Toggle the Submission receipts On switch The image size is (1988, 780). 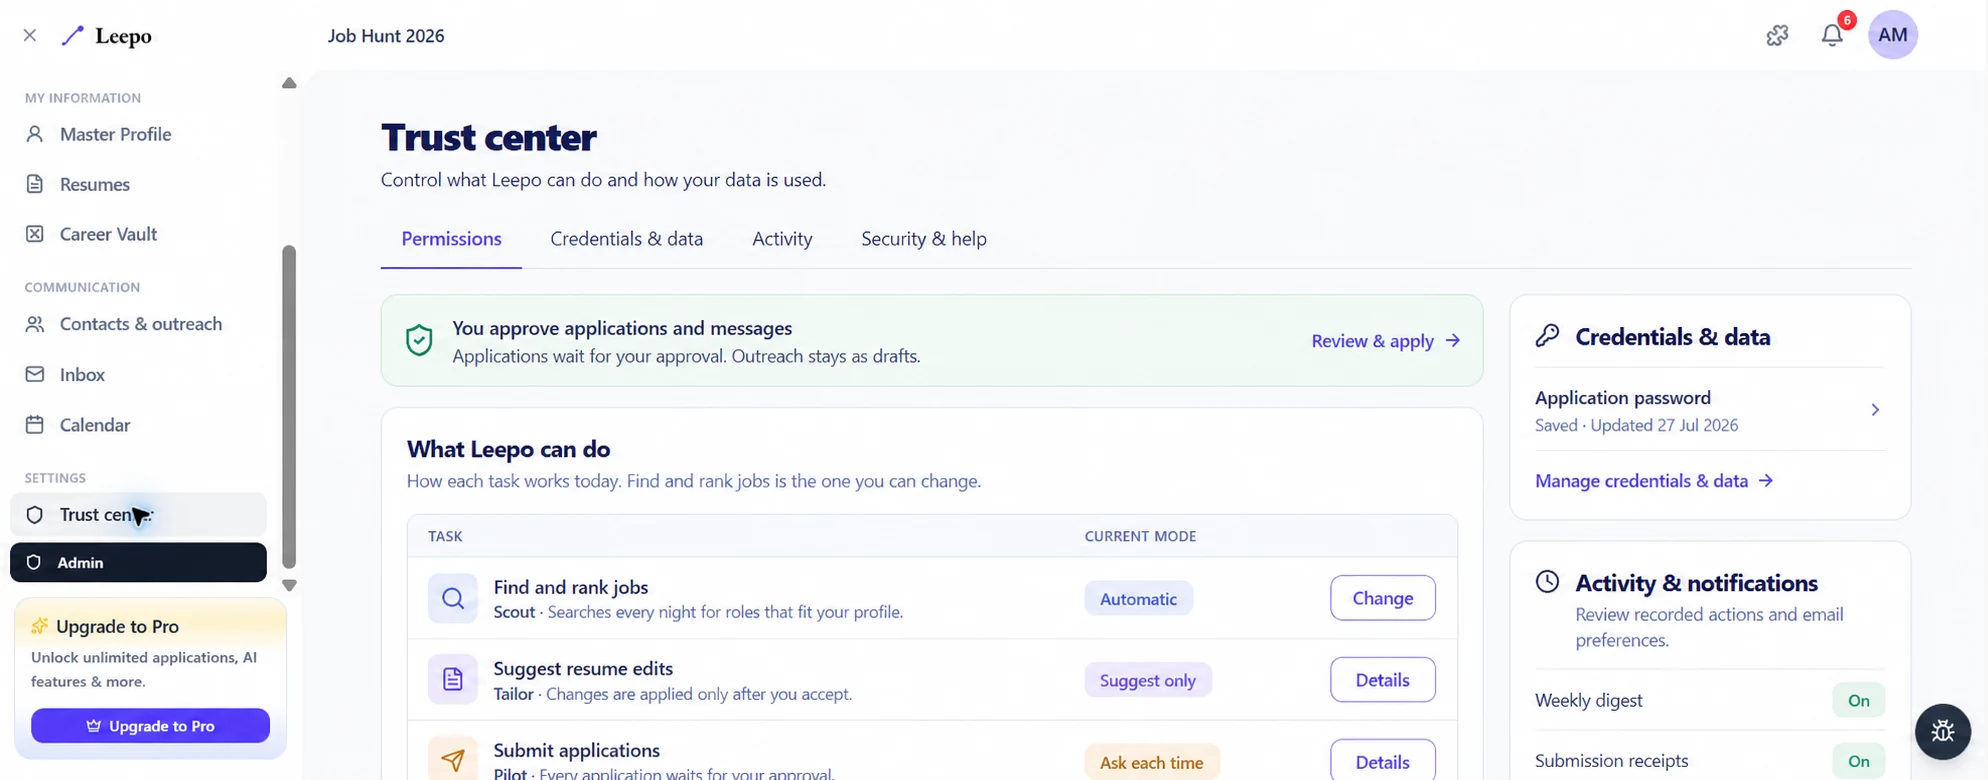click(1858, 761)
